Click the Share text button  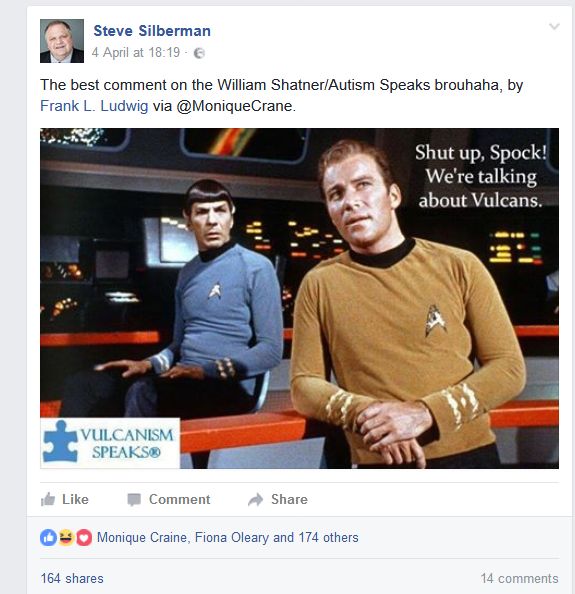coord(289,499)
